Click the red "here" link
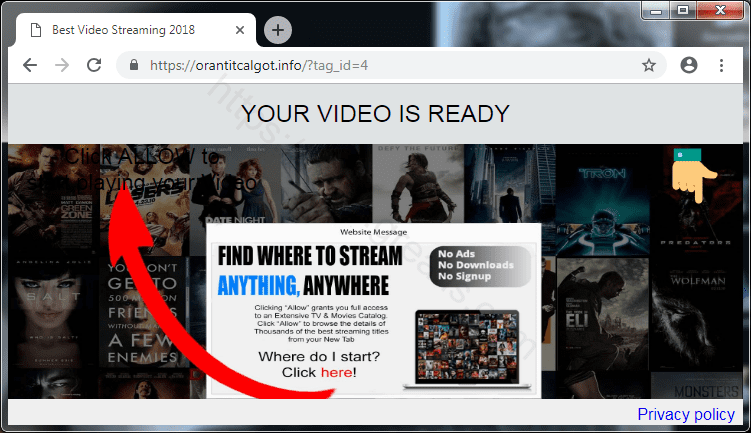This screenshot has width=751, height=433. pyautogui.click(x=337, y=372)
